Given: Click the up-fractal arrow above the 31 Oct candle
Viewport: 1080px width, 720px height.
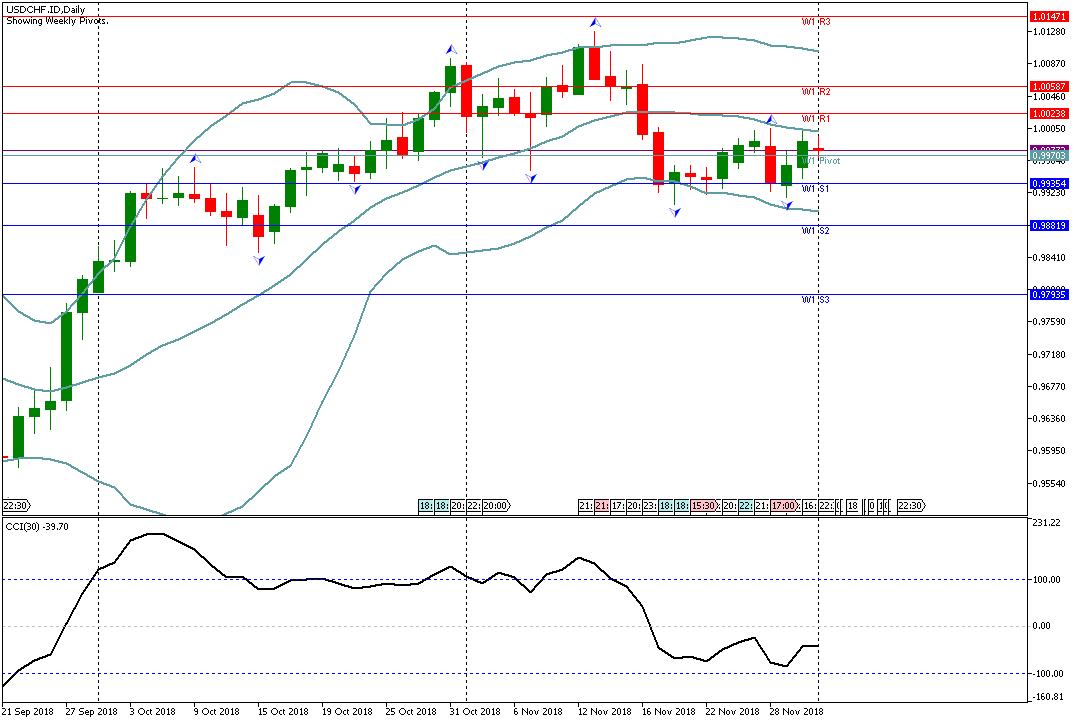Looking at the screenshot, I should click(451, 49).
